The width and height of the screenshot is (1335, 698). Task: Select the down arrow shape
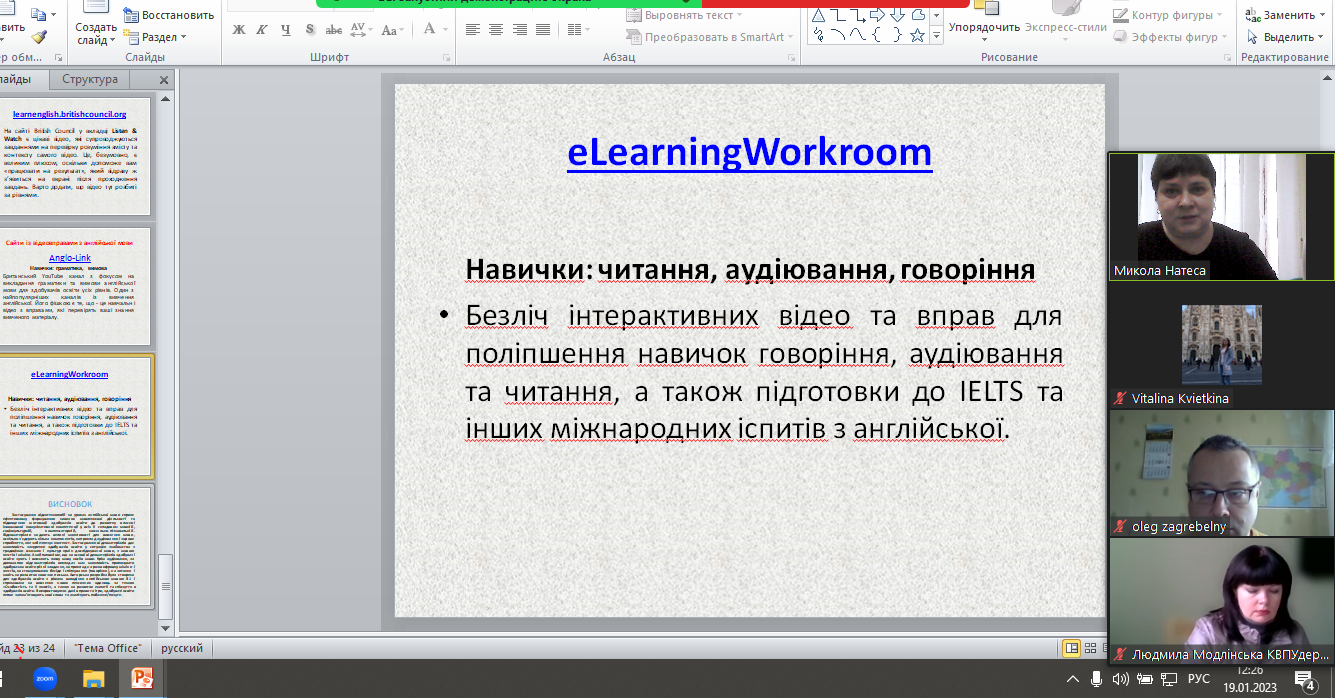coord(897,14)
